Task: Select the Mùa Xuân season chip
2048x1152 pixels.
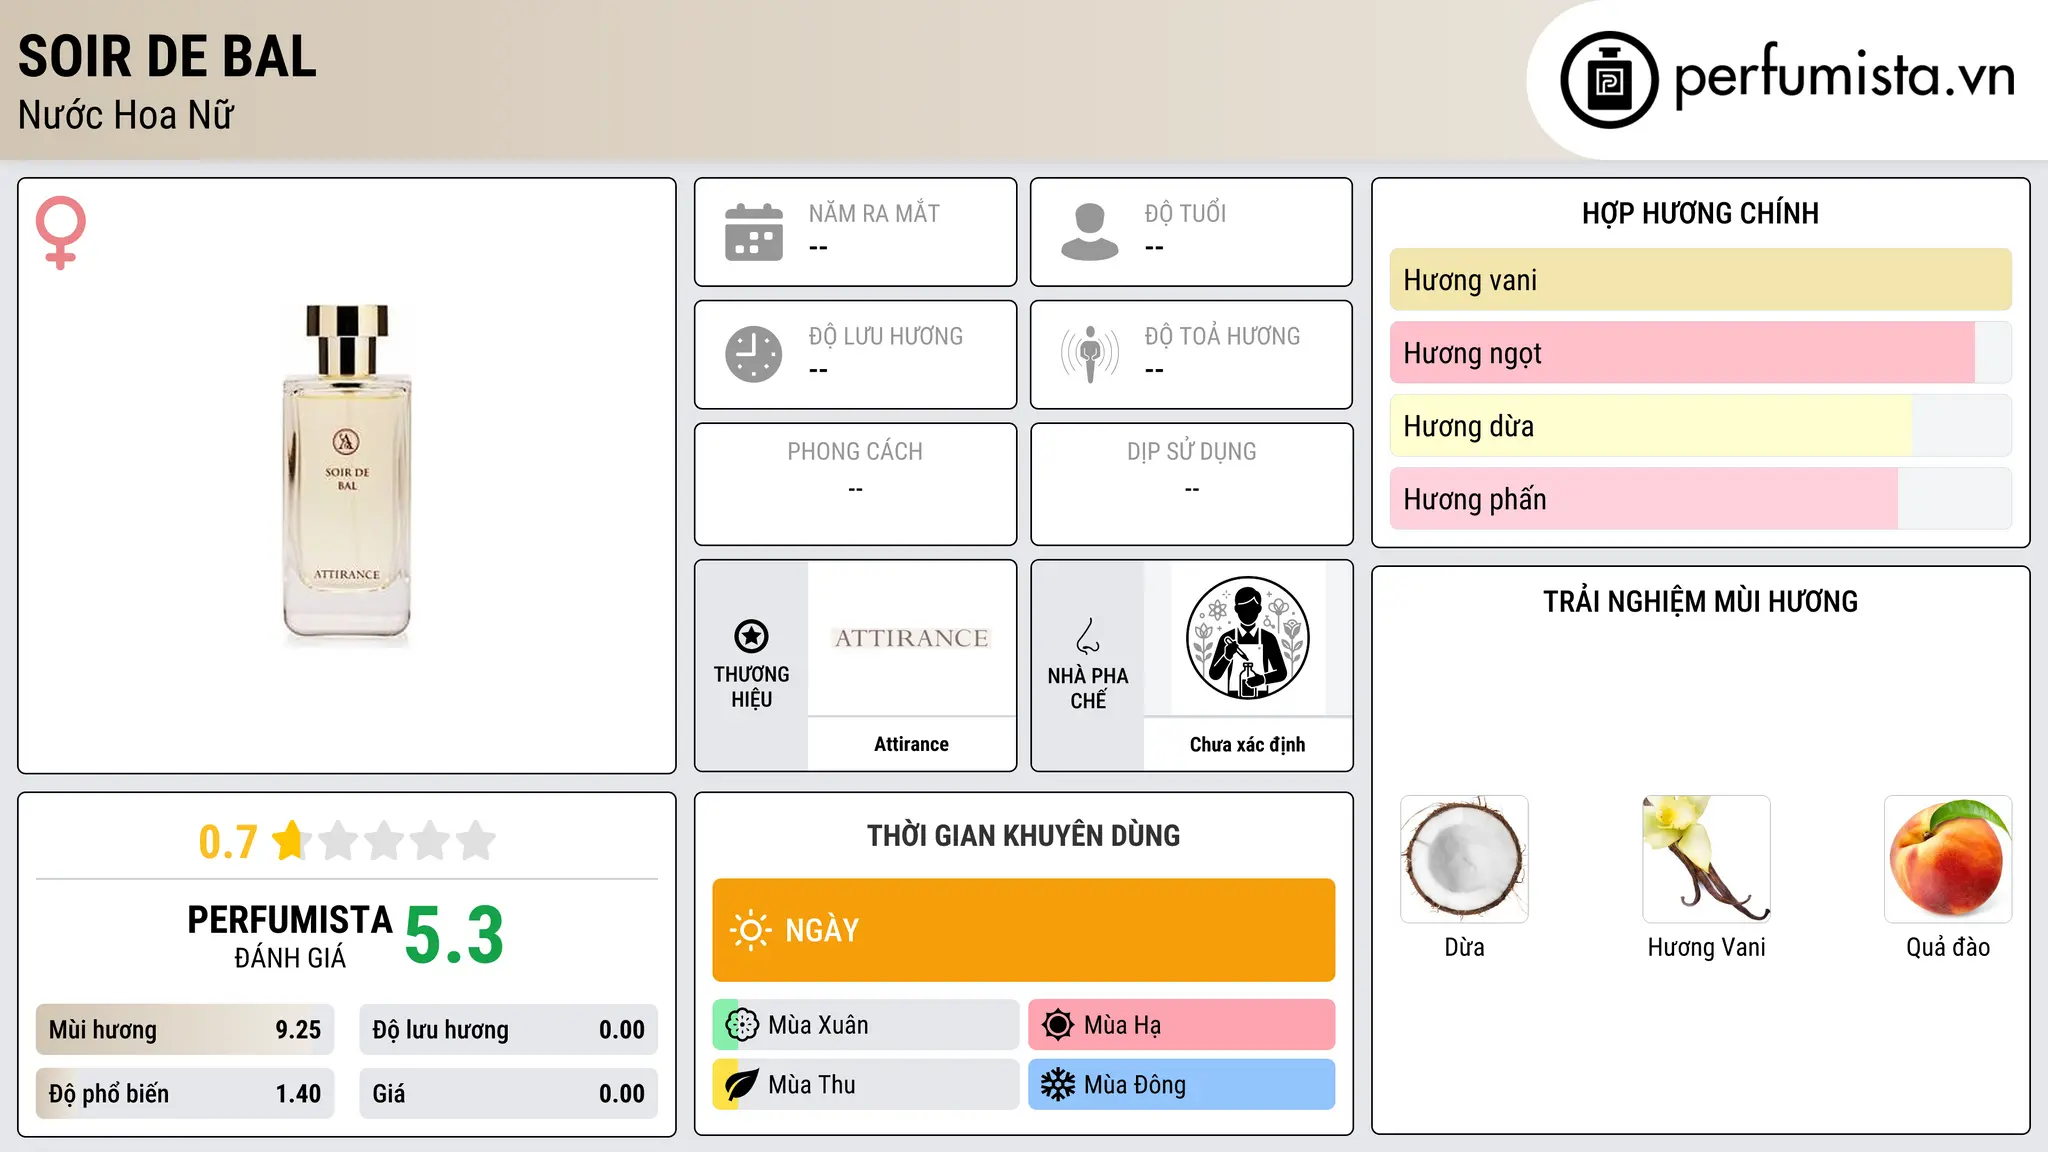Action: (x=866, y=1025)
